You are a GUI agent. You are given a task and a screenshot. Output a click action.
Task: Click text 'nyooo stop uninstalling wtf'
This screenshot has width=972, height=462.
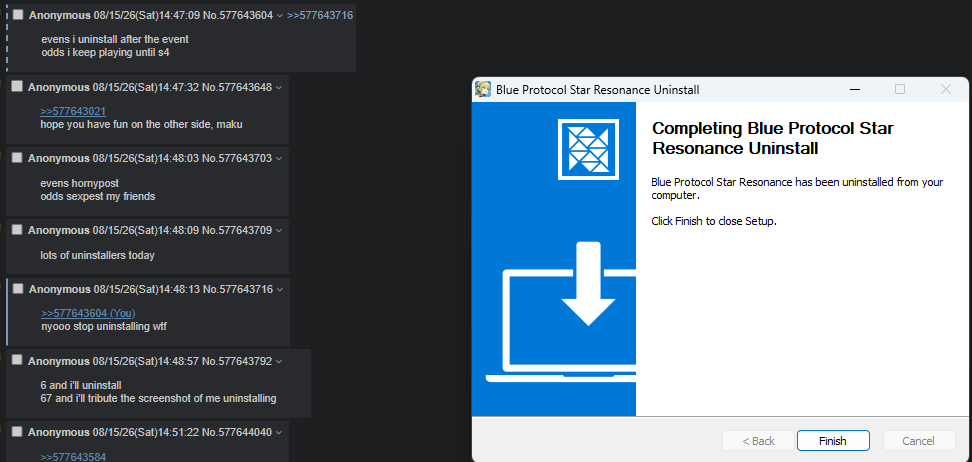click(104, 326)
